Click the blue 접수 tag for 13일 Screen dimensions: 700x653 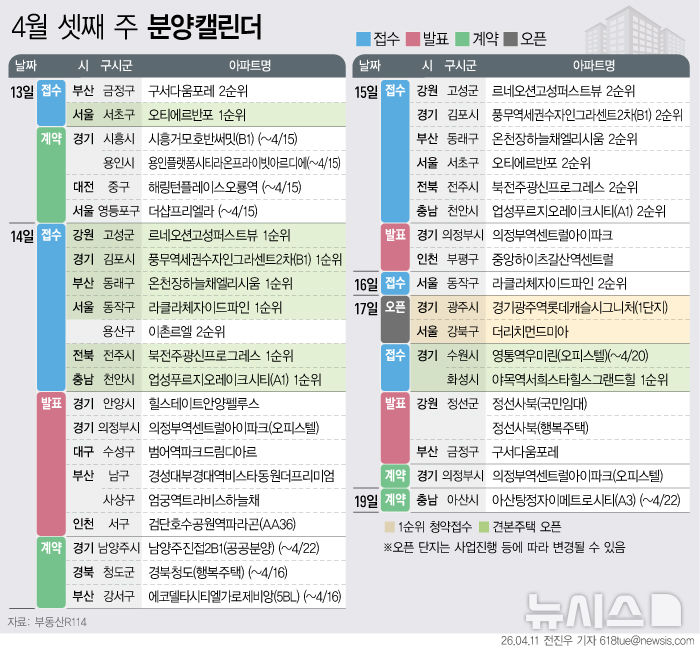coord(50,90)
